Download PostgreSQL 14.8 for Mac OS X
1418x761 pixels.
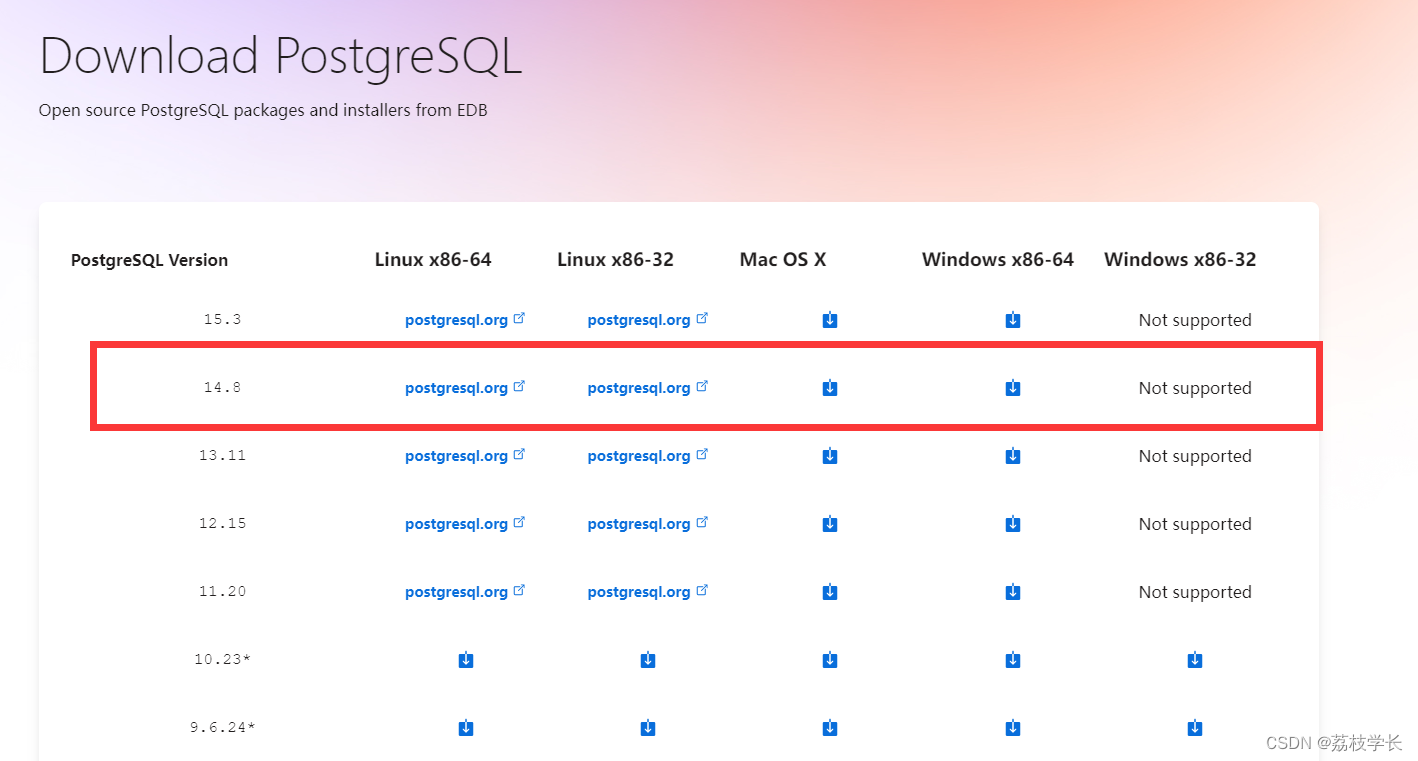coord(830,388)
